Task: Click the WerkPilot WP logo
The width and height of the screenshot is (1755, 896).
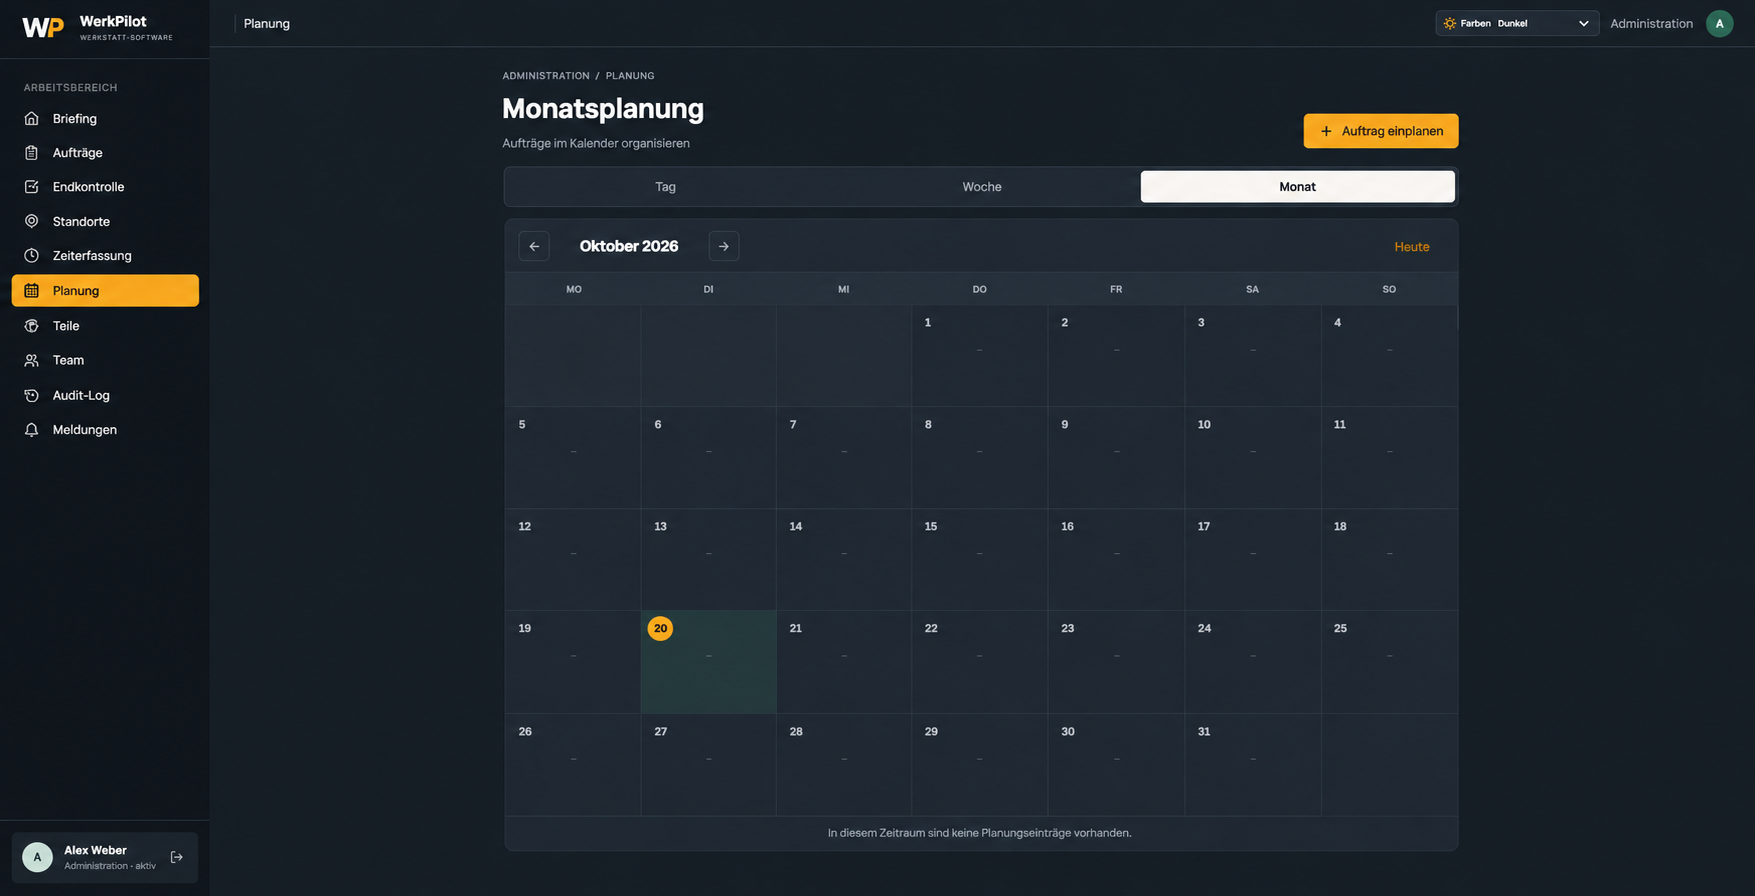Action: 43,27
